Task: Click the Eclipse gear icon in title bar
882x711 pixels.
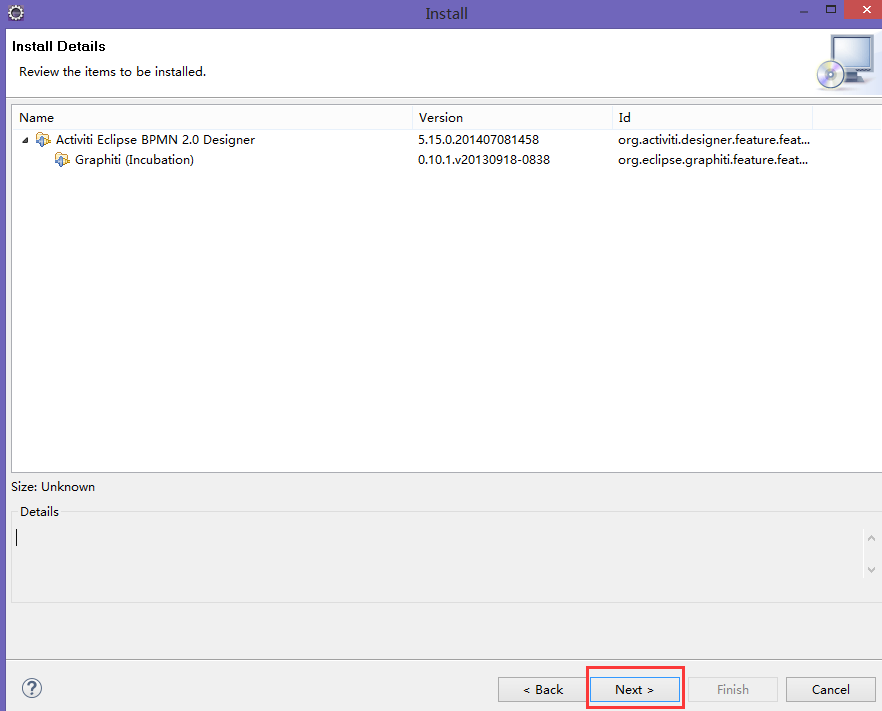Action: point(15,13)
